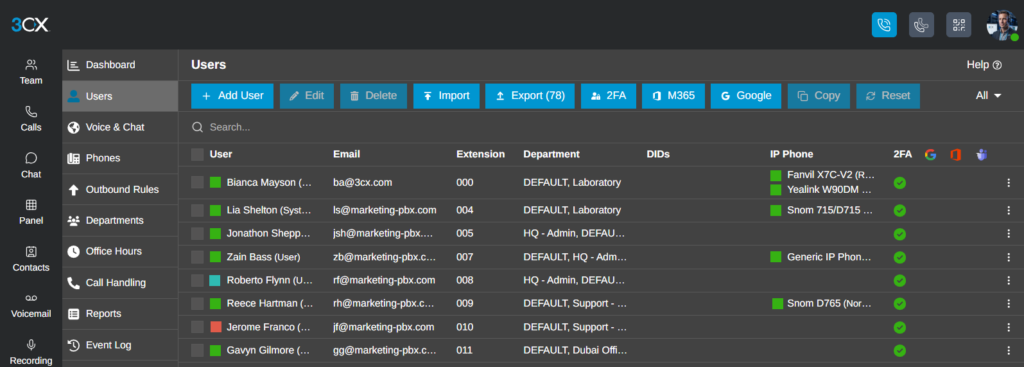Open the softphone dialer icon in header

point(884,25)
